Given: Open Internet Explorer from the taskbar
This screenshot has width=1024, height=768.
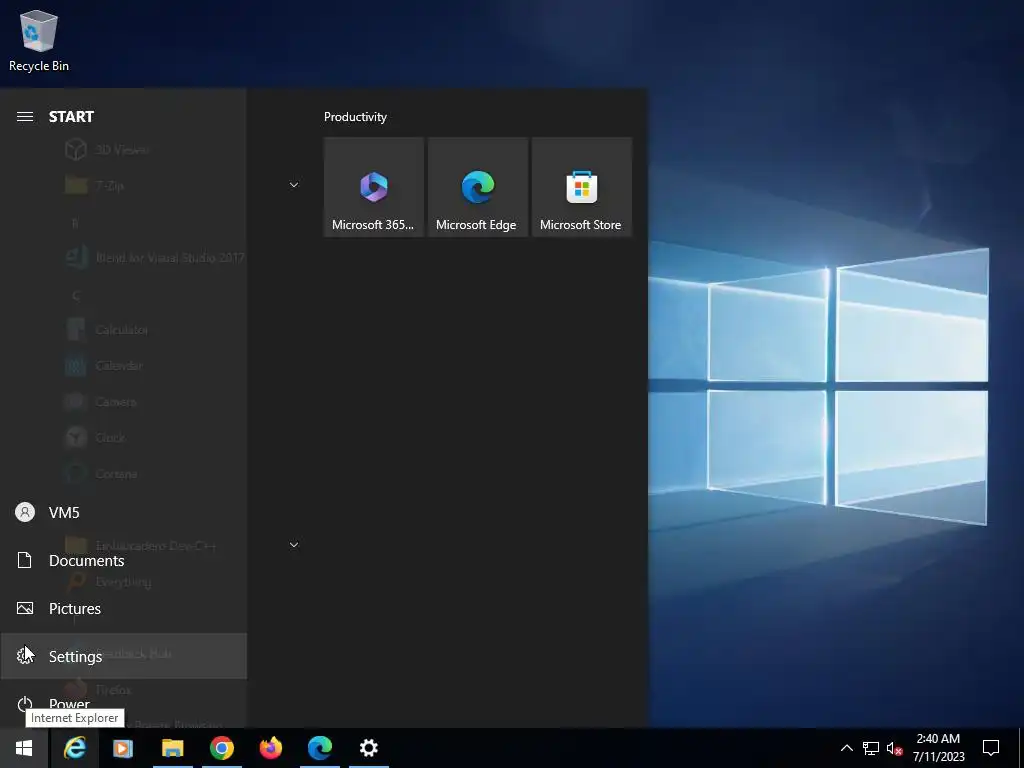Looking at the screenshot, I should (x=74, y=748).
